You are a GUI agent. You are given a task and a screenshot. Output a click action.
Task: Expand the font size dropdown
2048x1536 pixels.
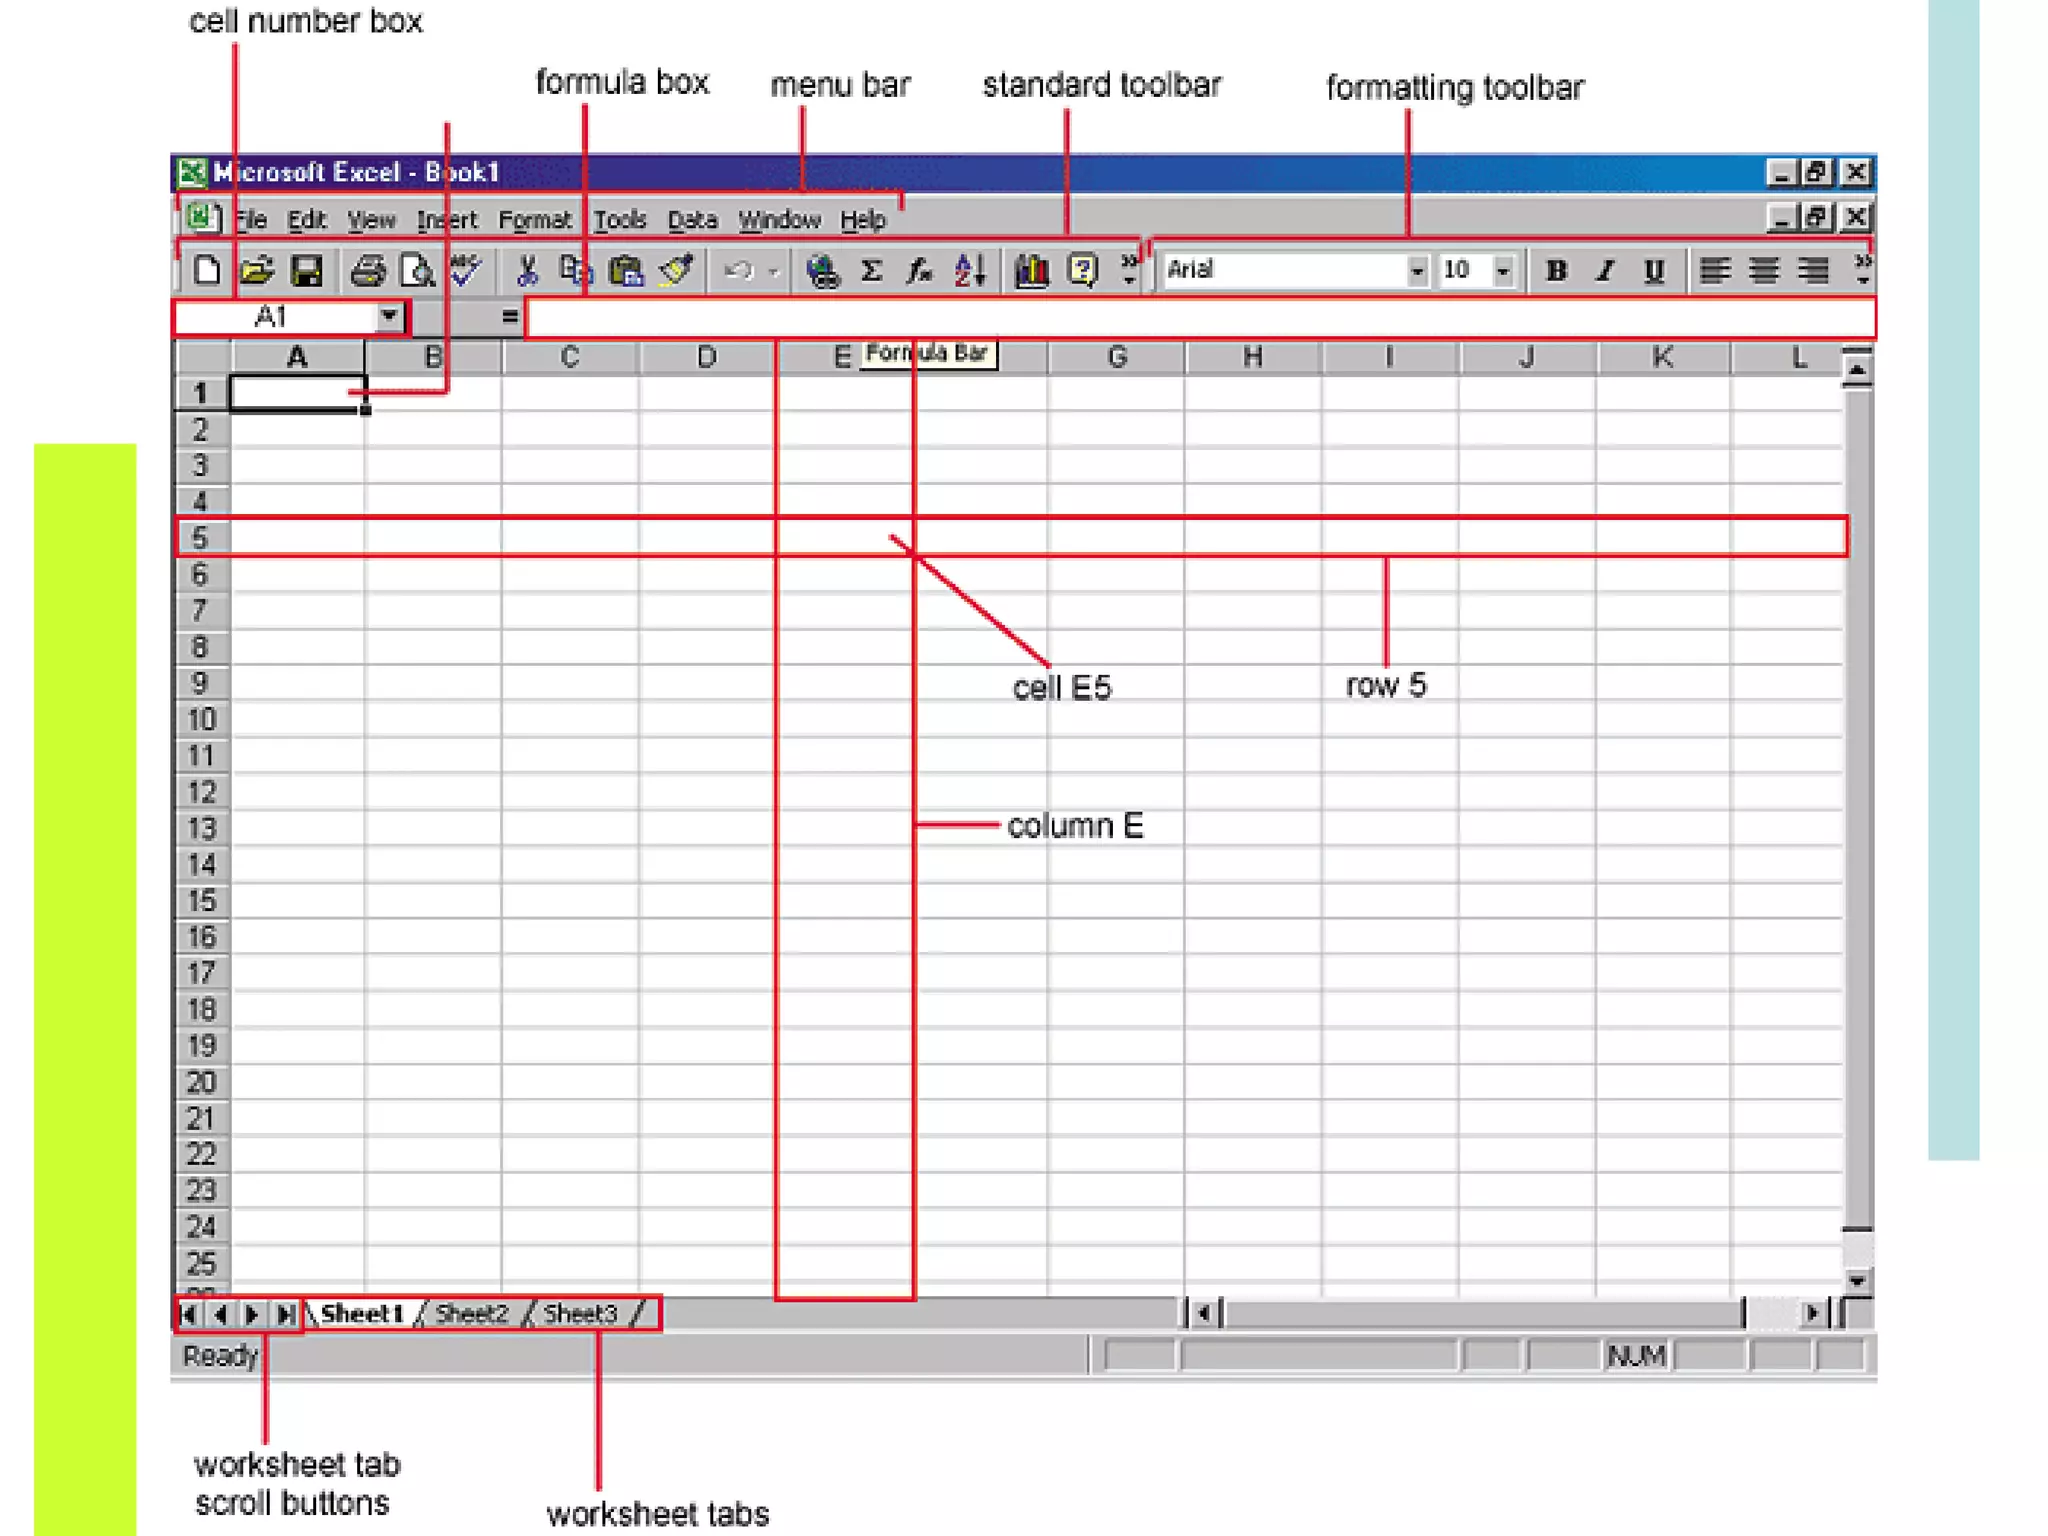point(1502,270)
